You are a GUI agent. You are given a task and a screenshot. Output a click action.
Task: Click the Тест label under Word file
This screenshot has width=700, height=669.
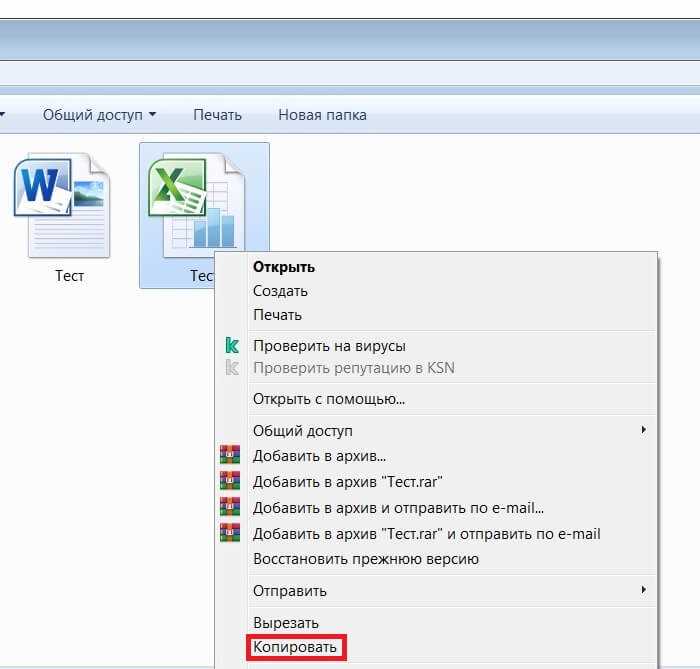69,276
